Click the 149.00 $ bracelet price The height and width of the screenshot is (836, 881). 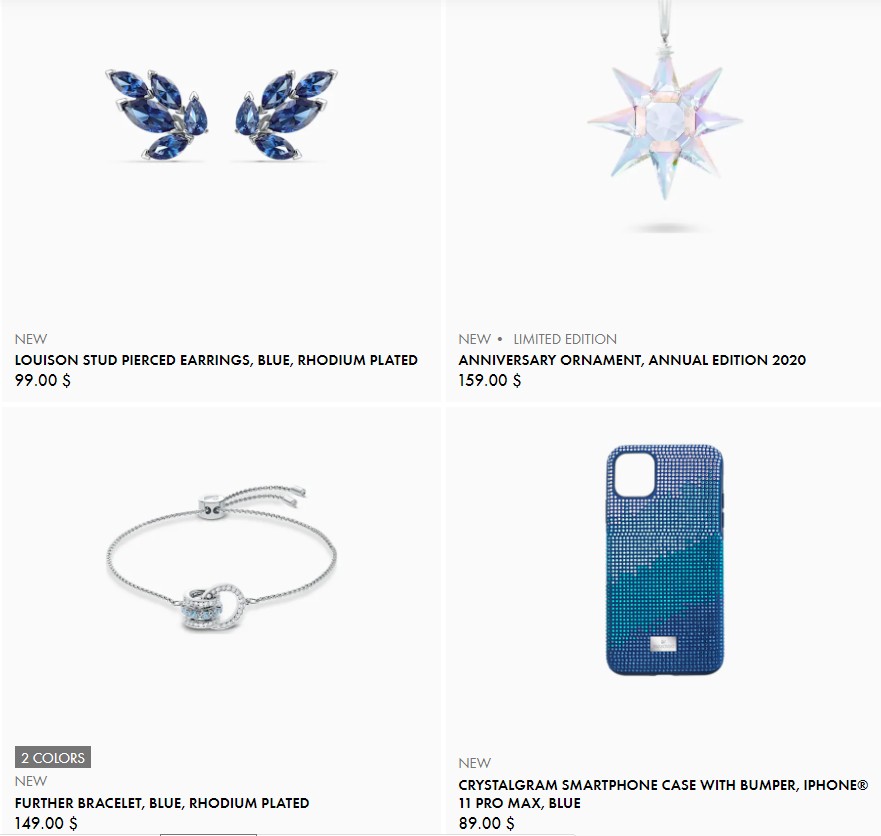coord(46,823)
